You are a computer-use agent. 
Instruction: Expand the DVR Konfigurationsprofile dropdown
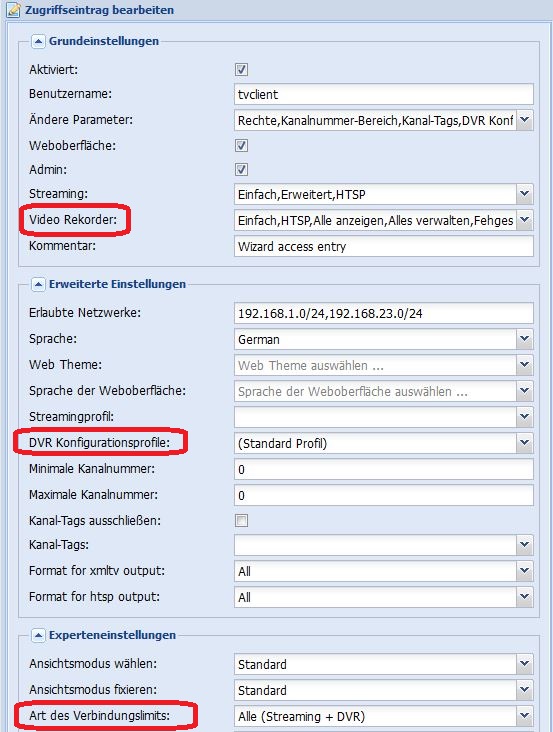(525, 443)
